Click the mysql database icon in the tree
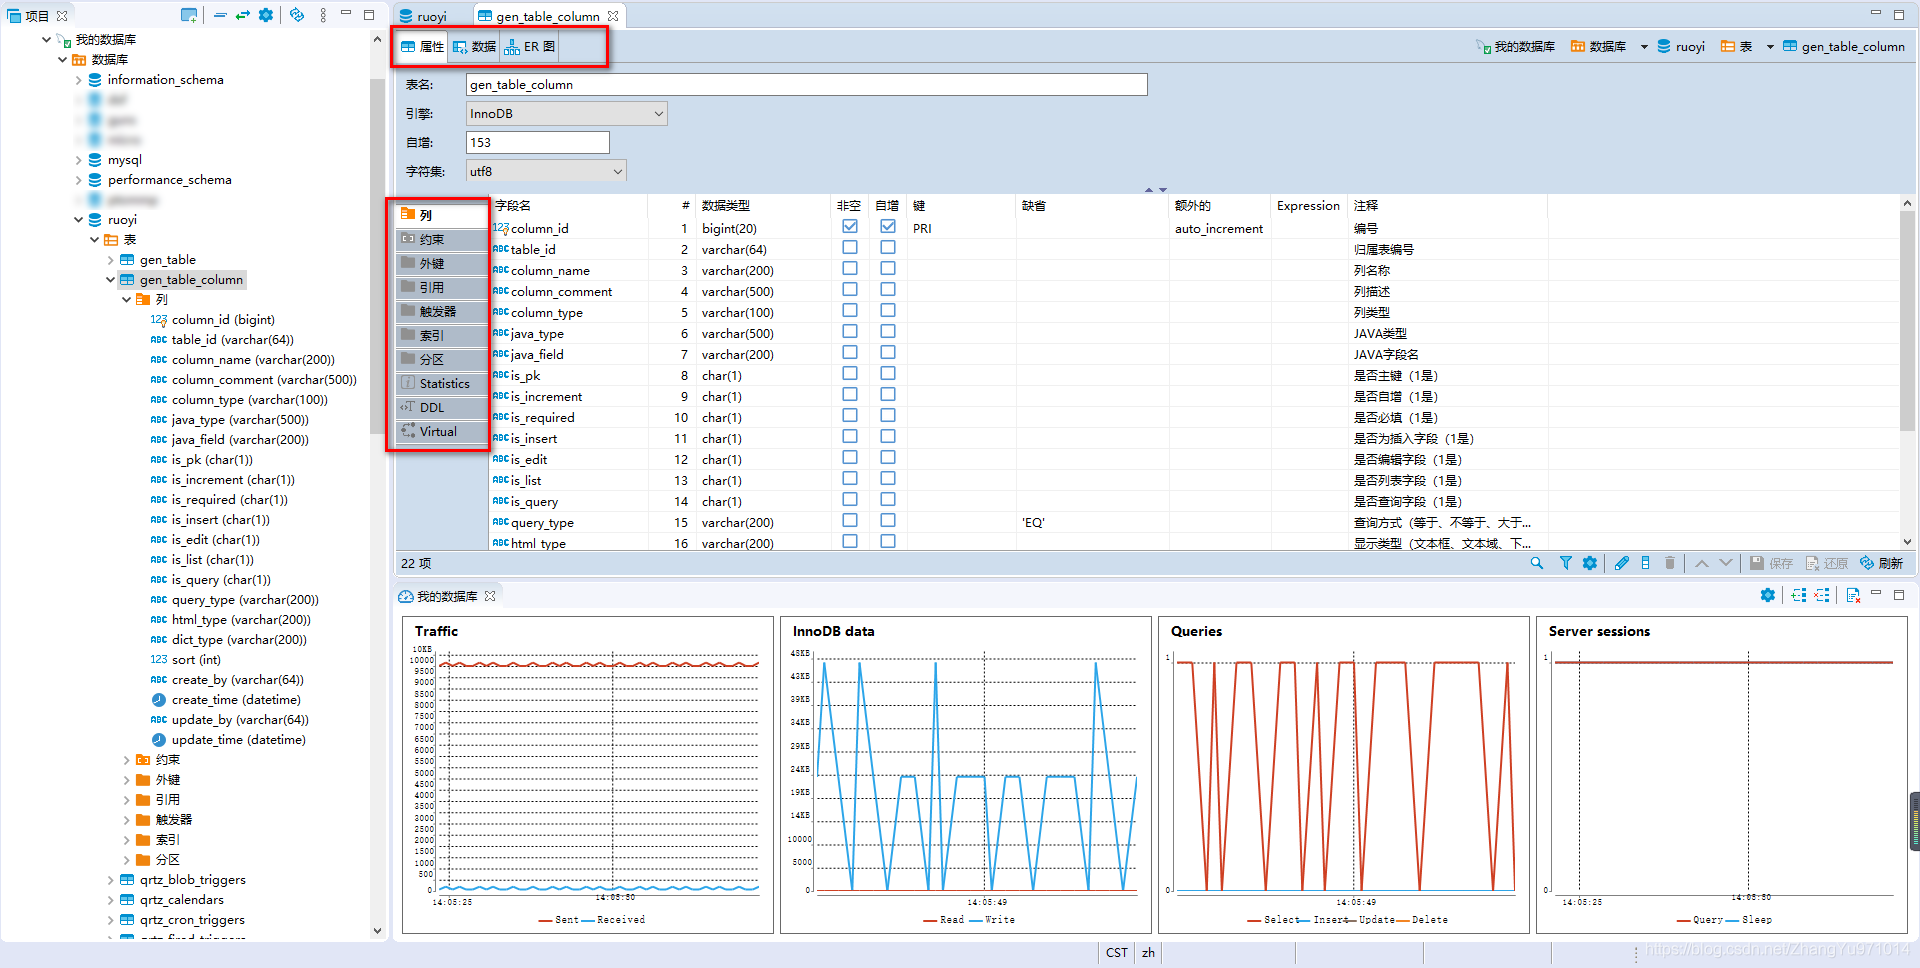Screen dimensions: 1920x968 pyautogui.click(x=95, y=160)
